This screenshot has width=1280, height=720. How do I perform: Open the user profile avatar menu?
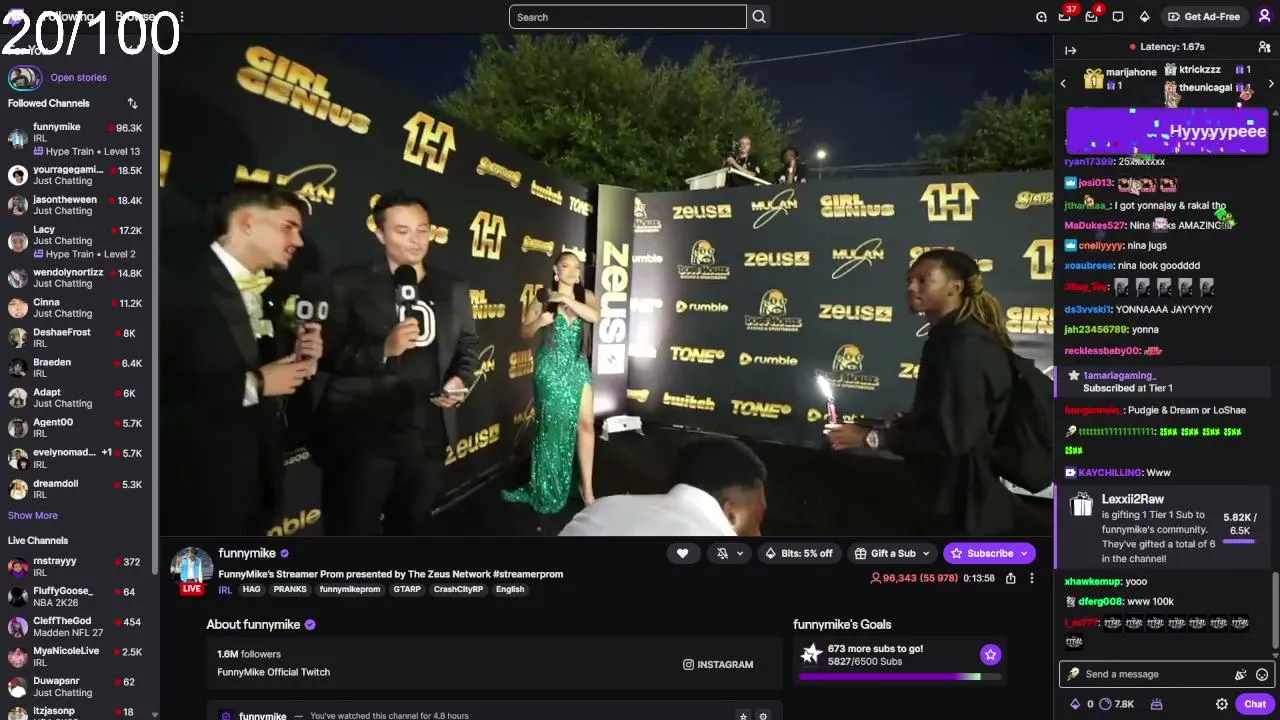tap(1264, 17)
